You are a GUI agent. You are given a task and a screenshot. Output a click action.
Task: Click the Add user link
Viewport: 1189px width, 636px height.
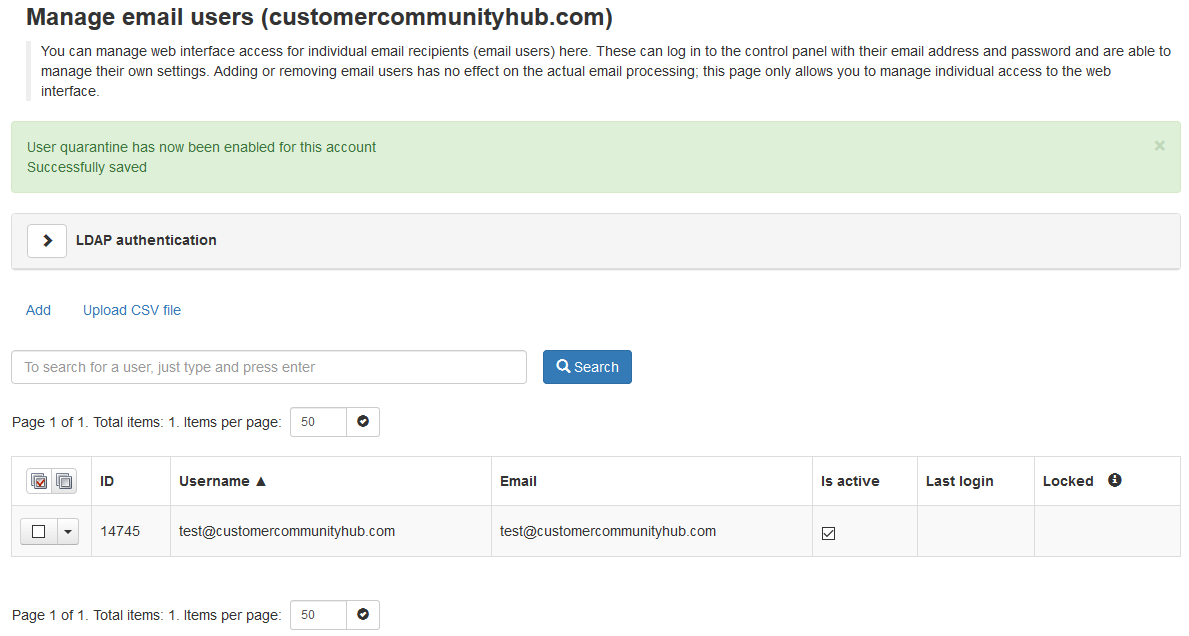[x=38, y=310]
